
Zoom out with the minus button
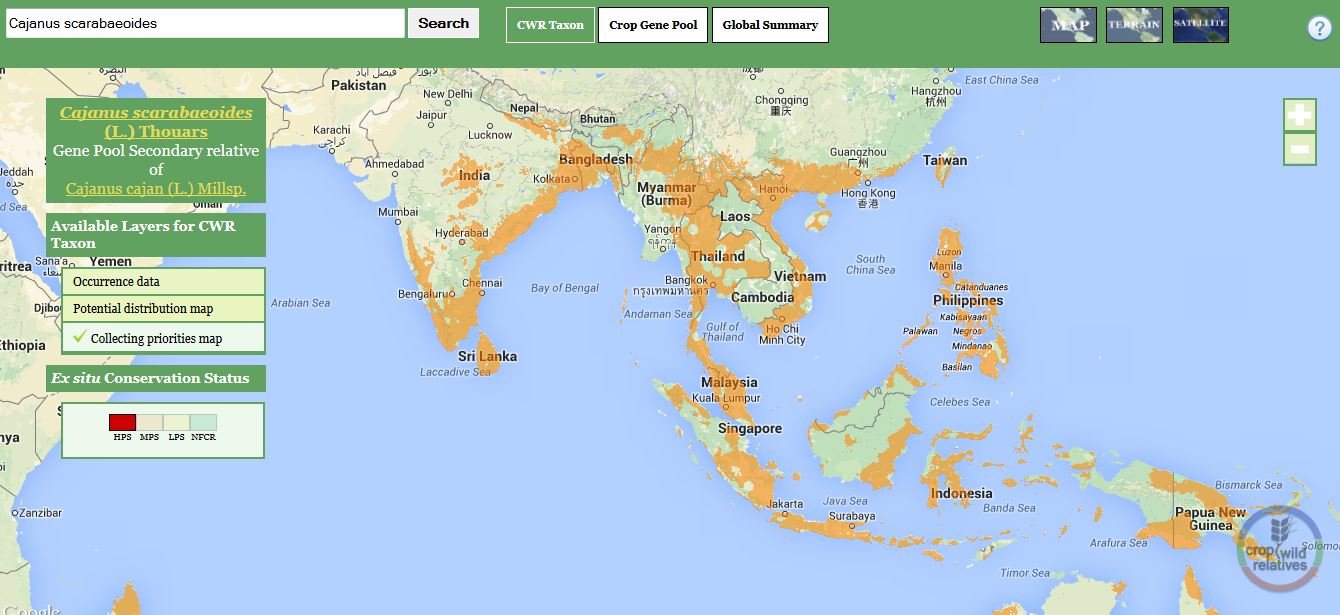click(1300, 149)
